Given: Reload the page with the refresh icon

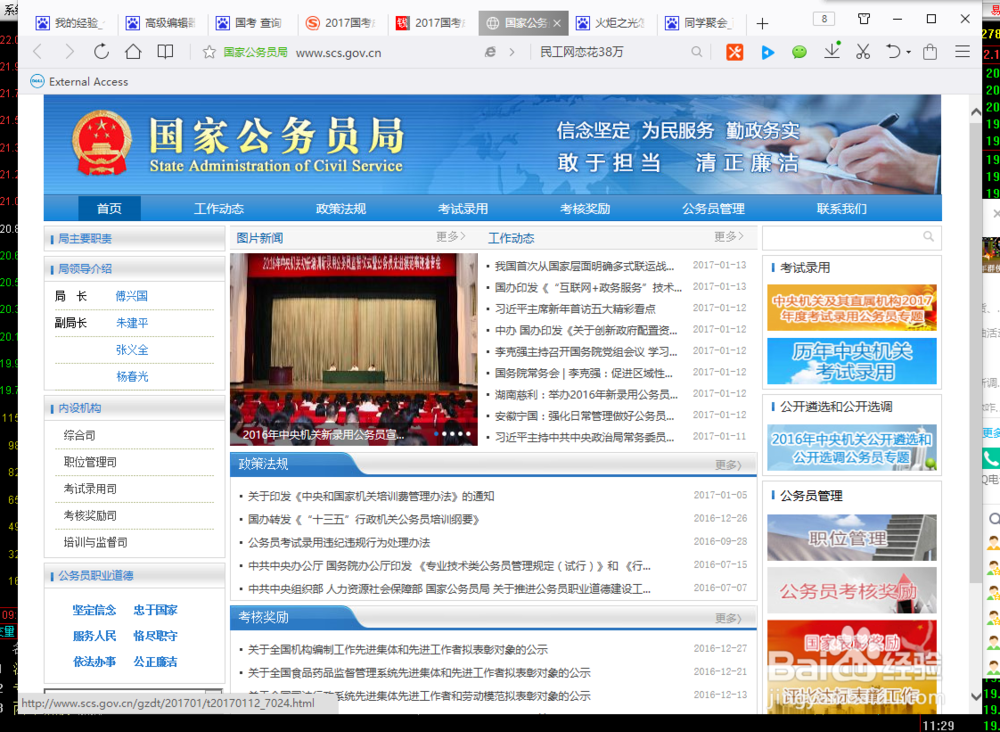Looking at the screenshot, I should click(101, 52).
